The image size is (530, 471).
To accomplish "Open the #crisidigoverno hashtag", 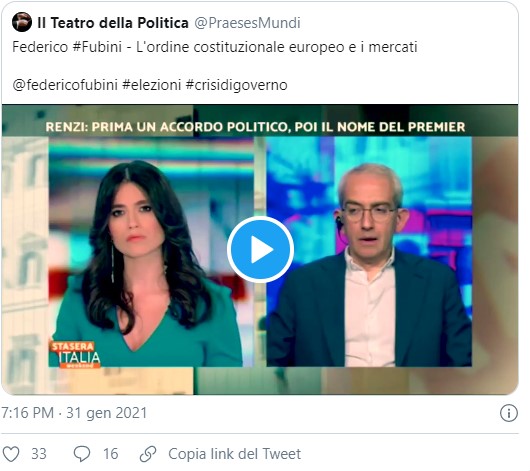I will point(237,85).
